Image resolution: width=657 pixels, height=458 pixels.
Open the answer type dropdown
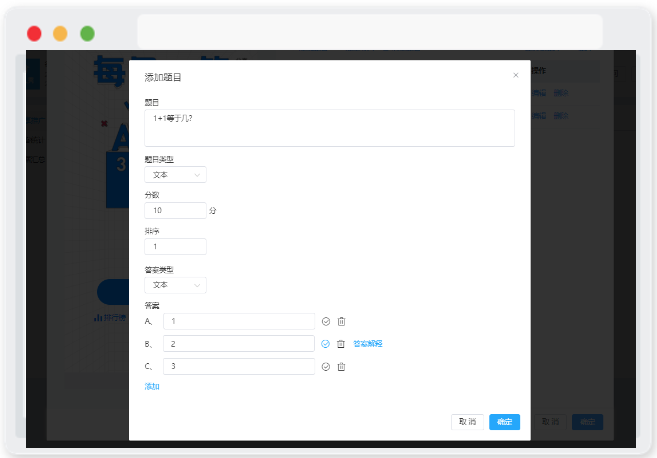coord(175,285)
